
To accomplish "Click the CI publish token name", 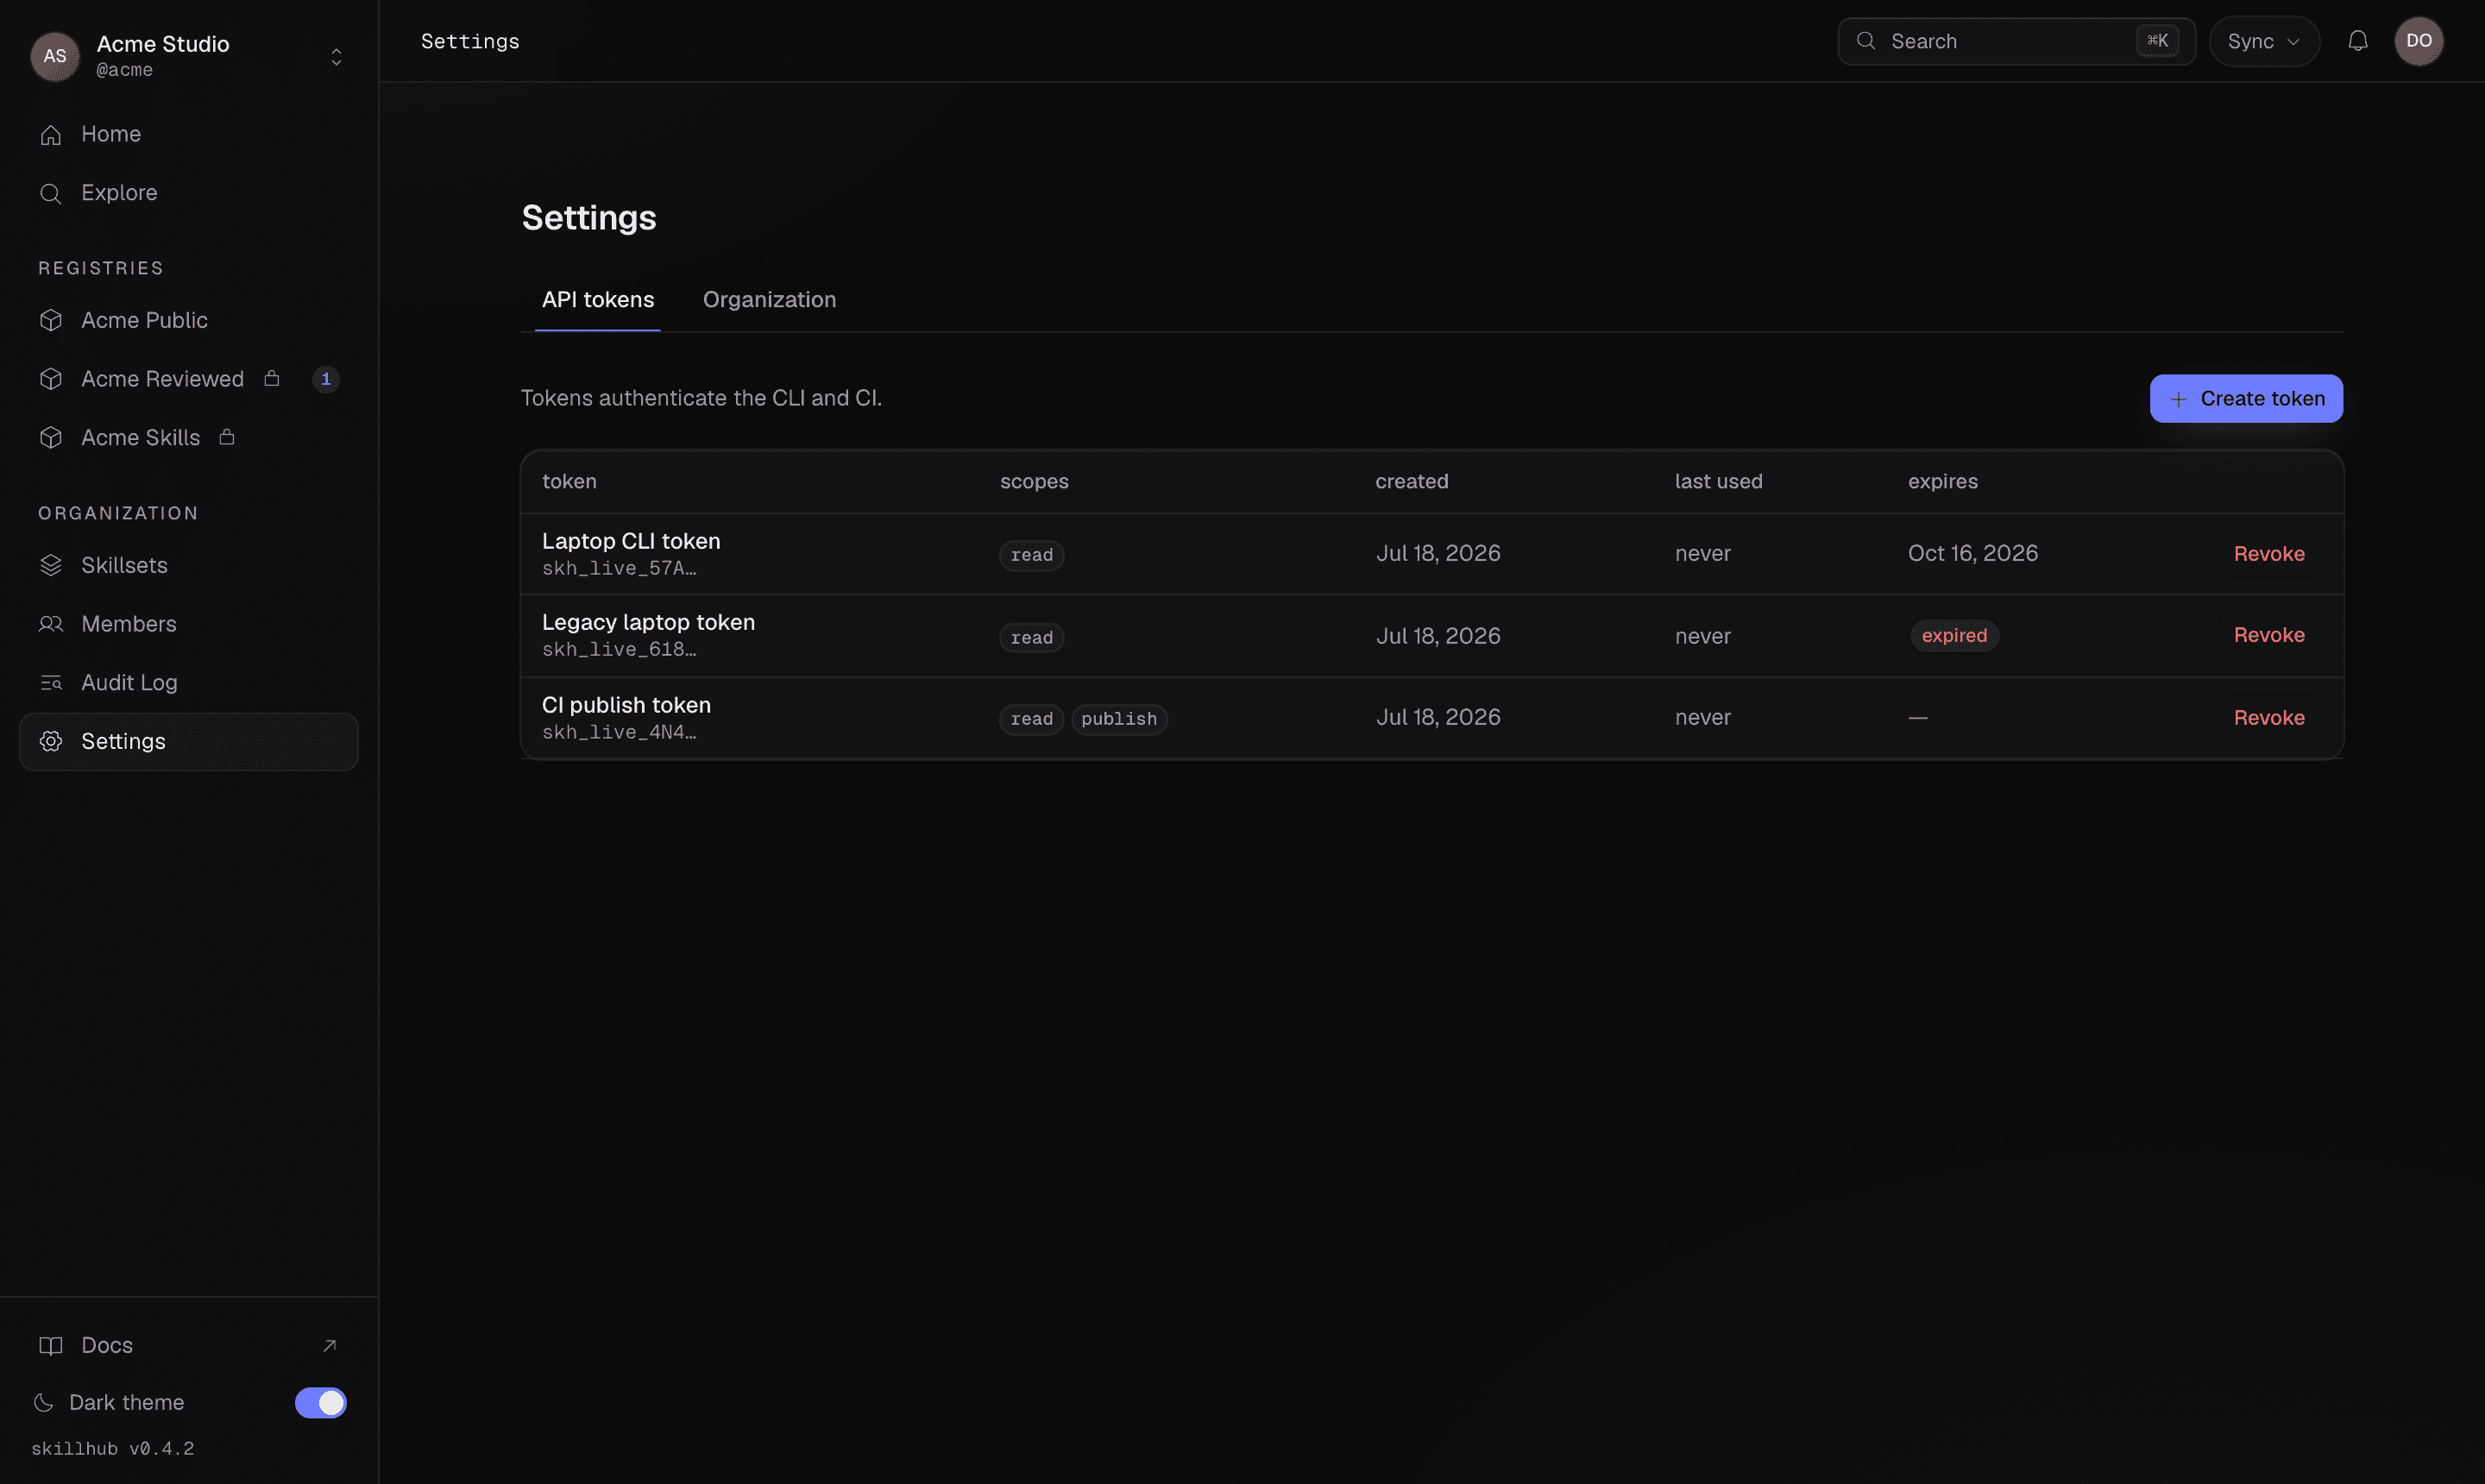I will (626, 705).
